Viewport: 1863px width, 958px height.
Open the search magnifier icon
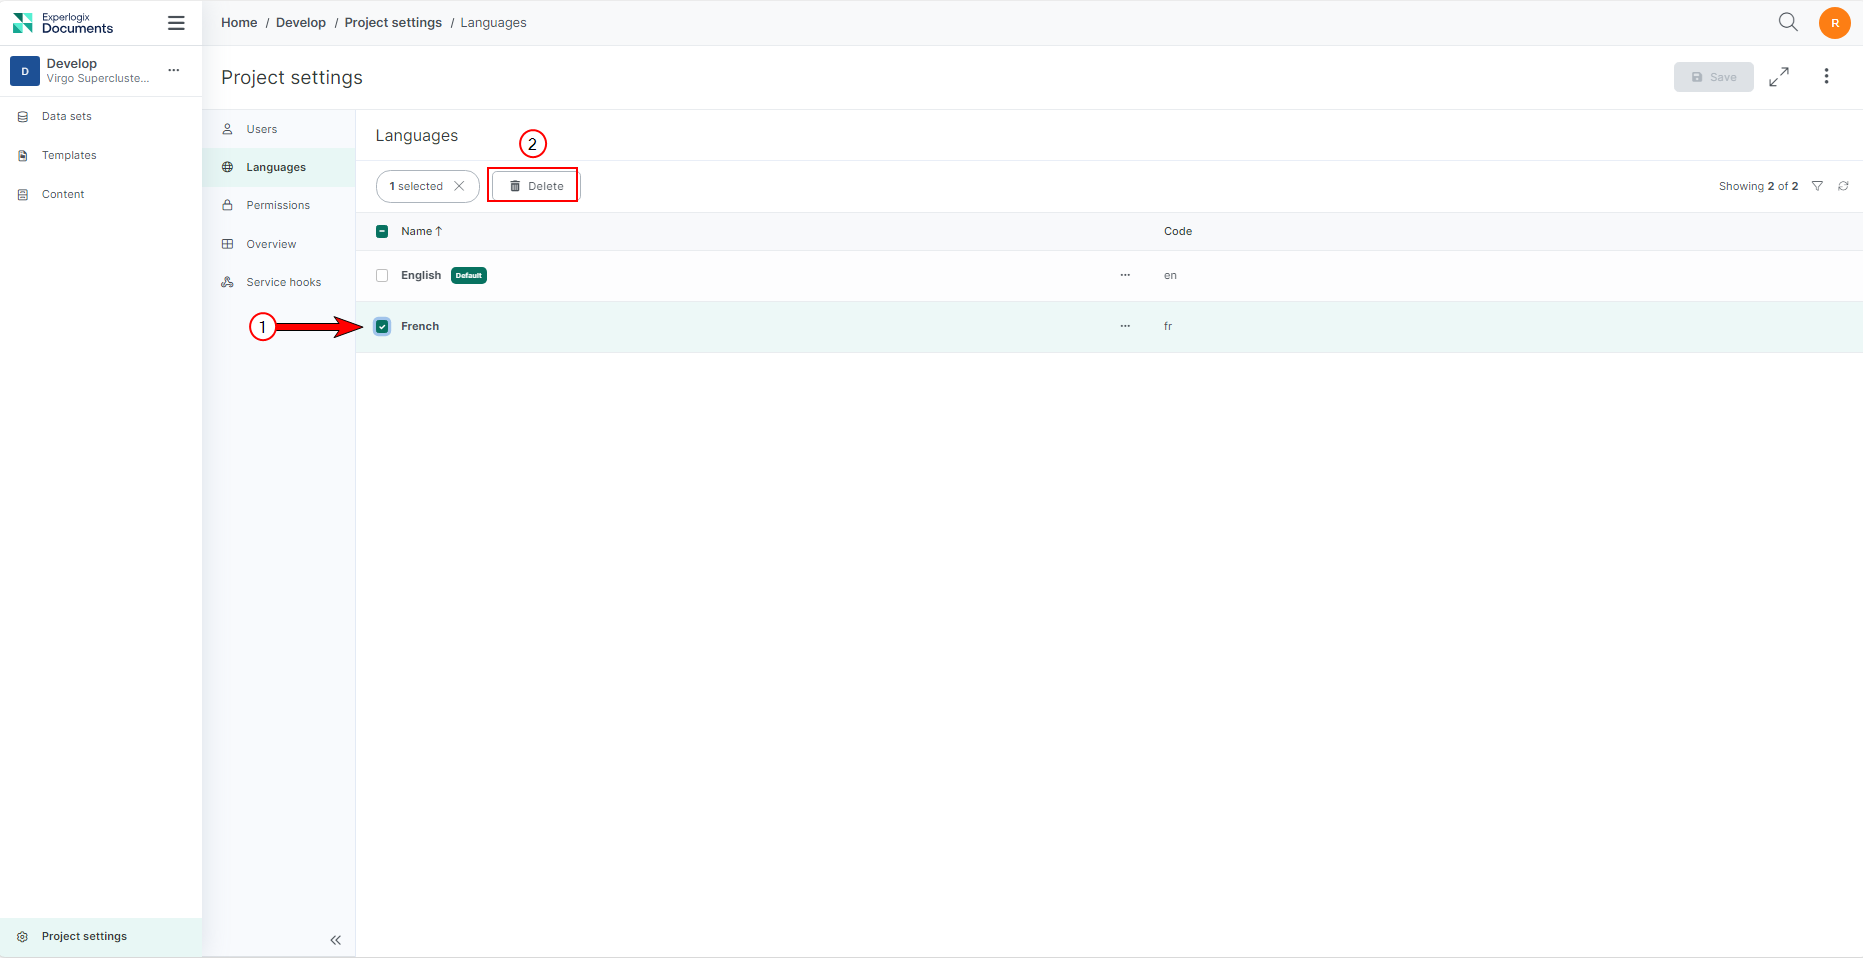1788,22
